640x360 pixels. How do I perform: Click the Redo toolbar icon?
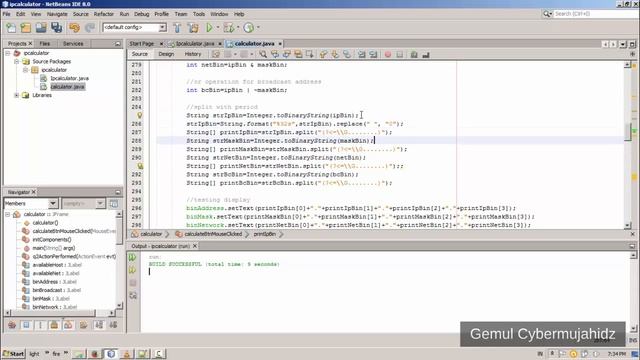coord(90,27)
